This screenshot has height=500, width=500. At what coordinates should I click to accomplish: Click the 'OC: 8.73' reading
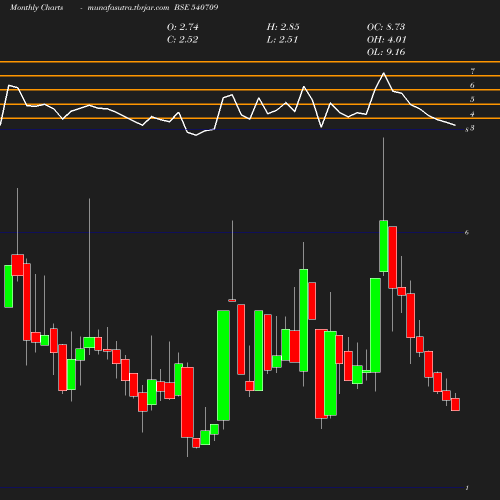click(x=386, y=27)
